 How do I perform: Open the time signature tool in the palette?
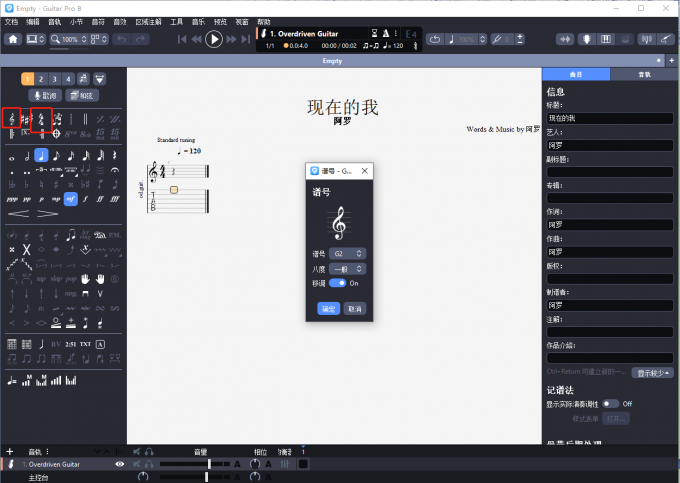click(42, 118)
